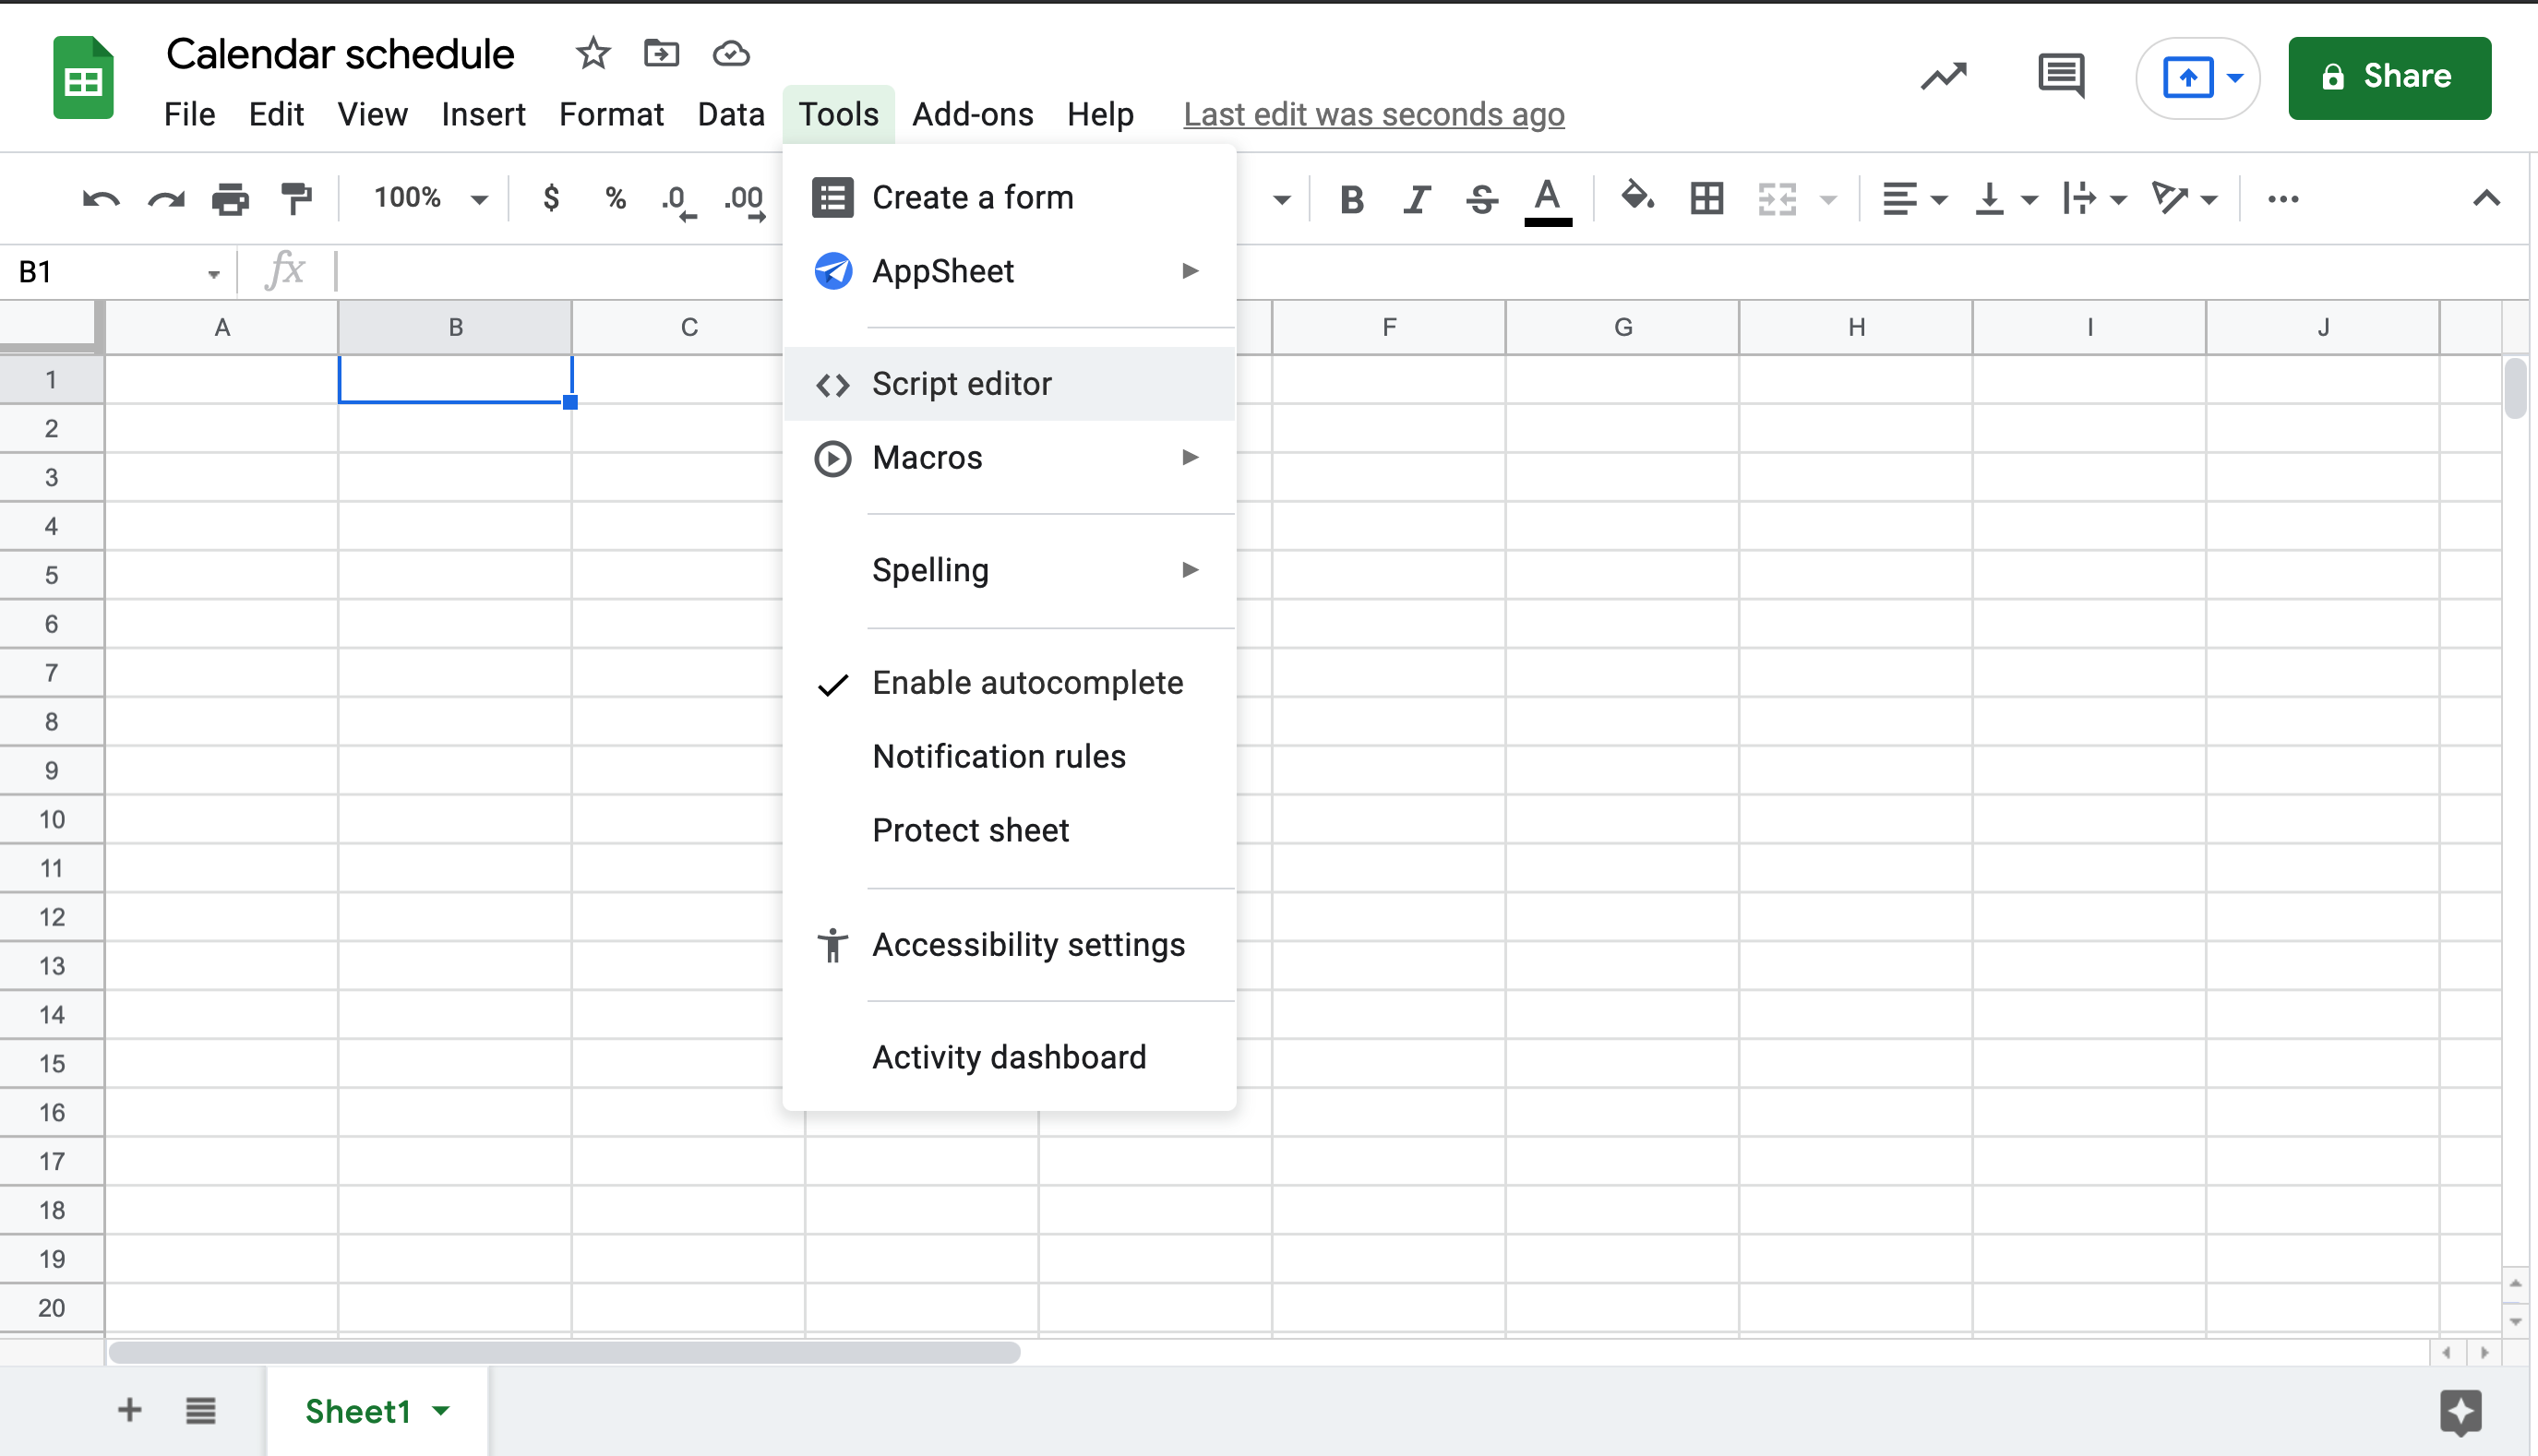The height and width of the screenshot is (1456, 2538).
Task: Click the activity trend arrow icon
Action: [1943, 76]
